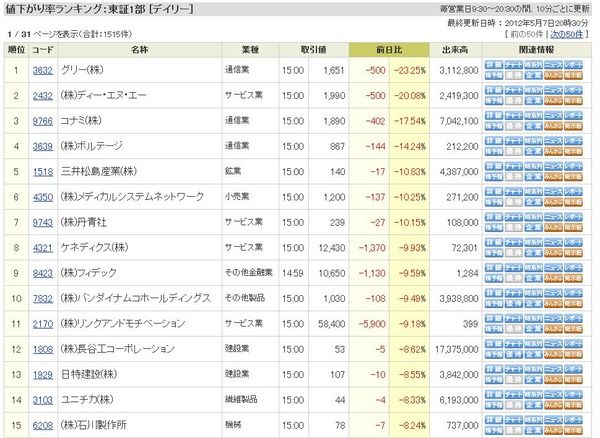Image resolution: width=600 pixels, height=438 pixels.
Task: Open ニュース button in ディー・エヌ・エー row
Action: tap(553, 90)
